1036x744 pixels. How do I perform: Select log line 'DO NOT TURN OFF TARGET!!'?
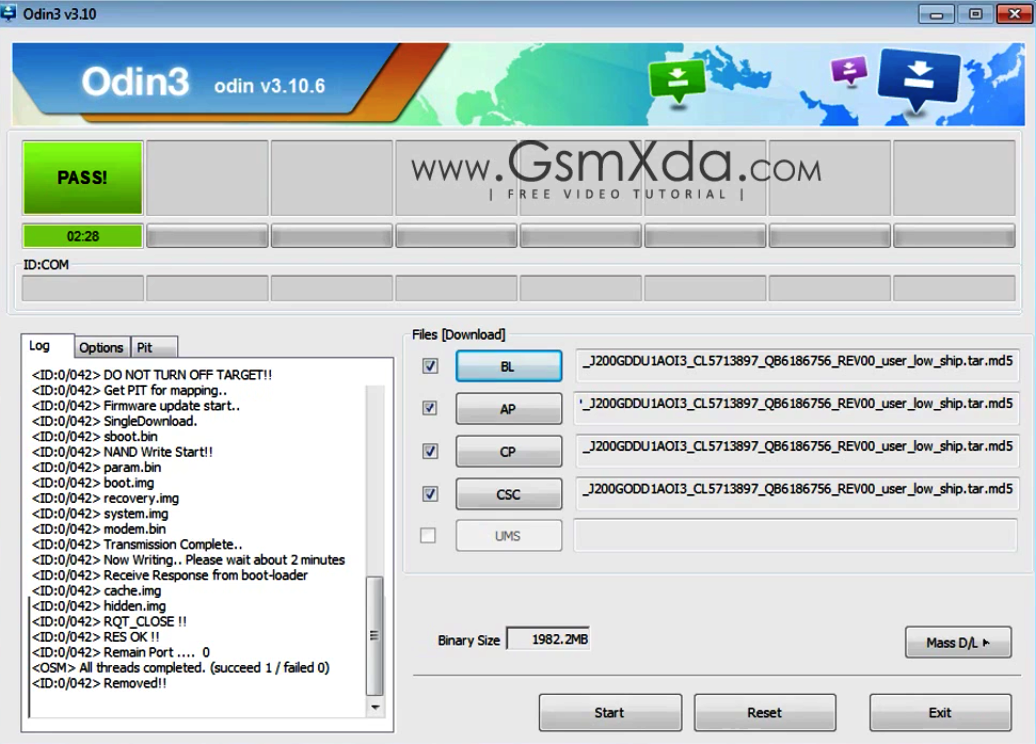click(152, 375)
